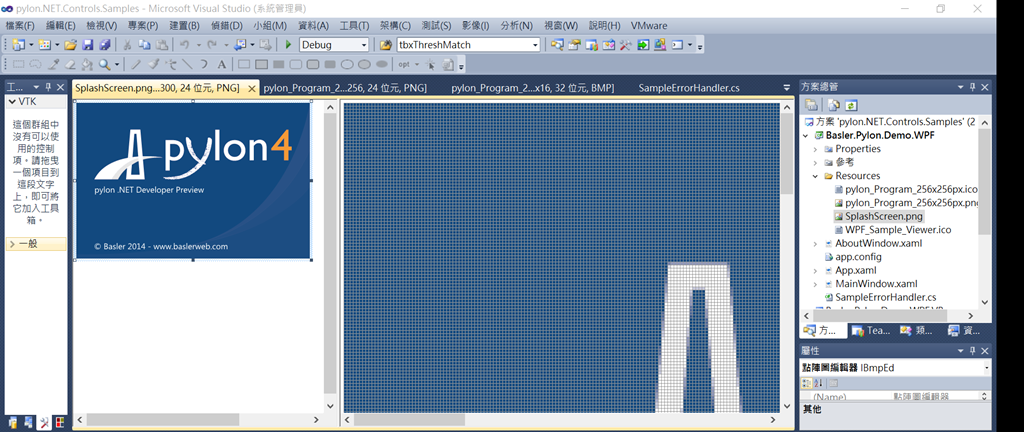Select the outlined Rectangle tool
1024x432 pixels.
pyautogui.click(x=244, y=64)
